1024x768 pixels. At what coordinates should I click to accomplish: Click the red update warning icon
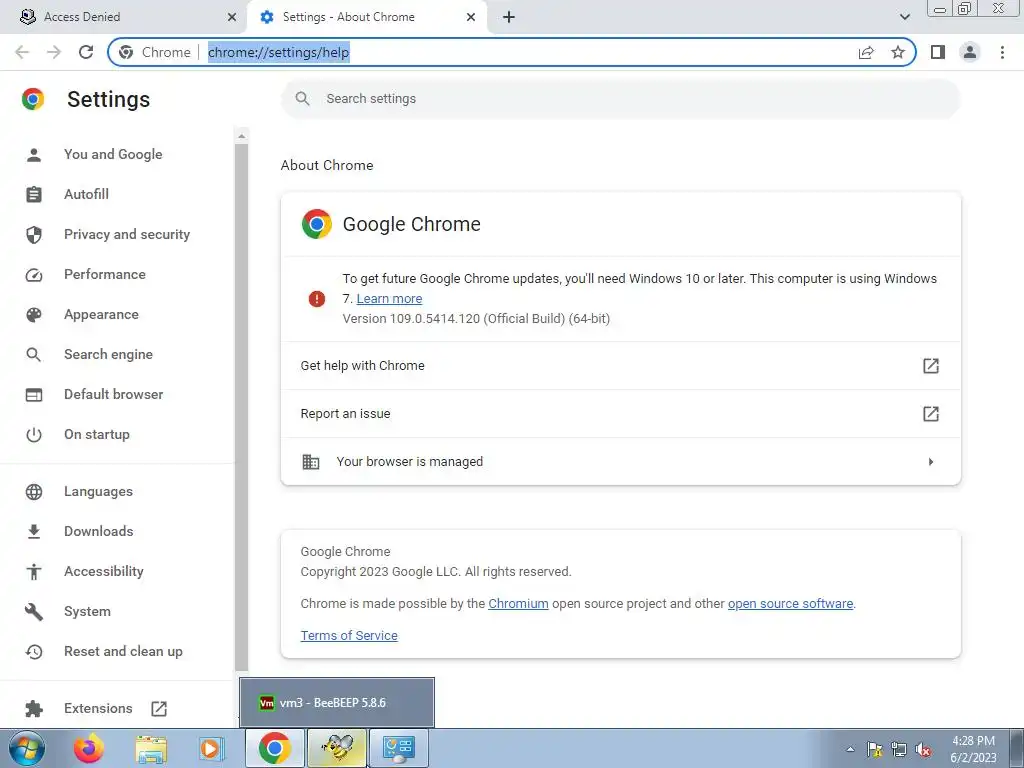coord(317,299)
